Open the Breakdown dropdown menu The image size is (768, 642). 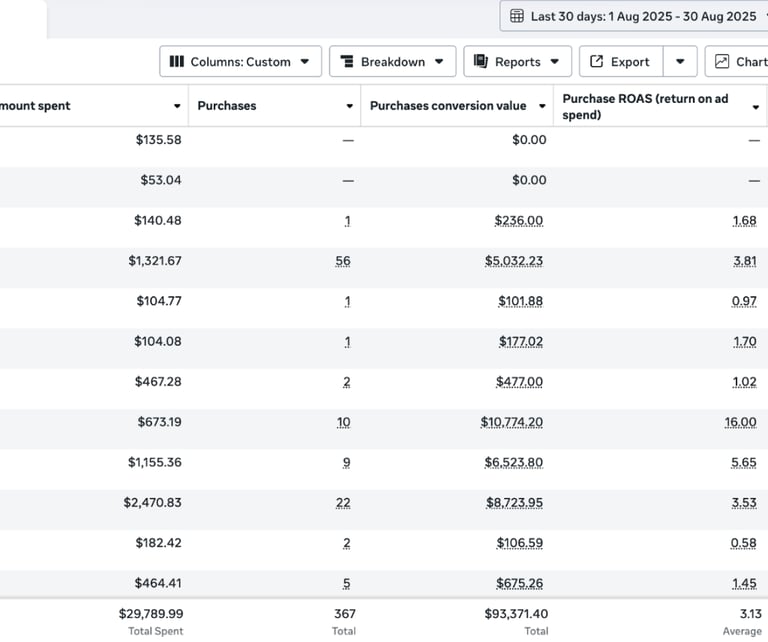coord(393,62)
